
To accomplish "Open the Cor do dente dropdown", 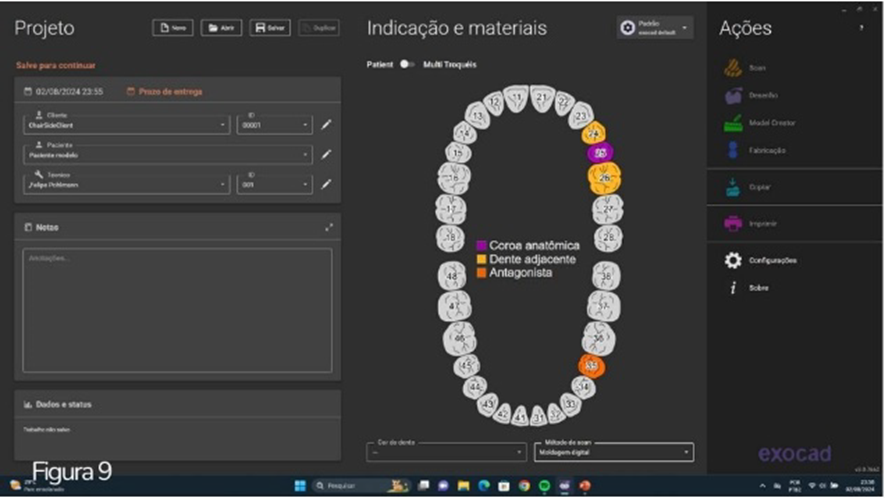I will pyautogui.click(x=518, y=452).
